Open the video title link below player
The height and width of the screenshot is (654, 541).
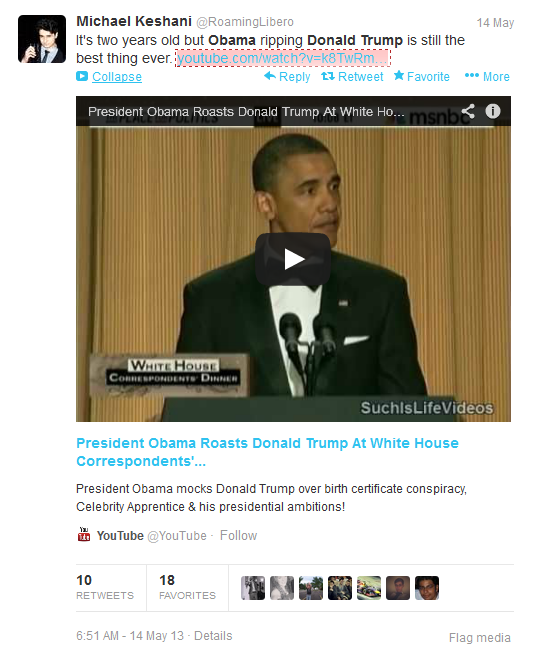(x=267, y=452)
